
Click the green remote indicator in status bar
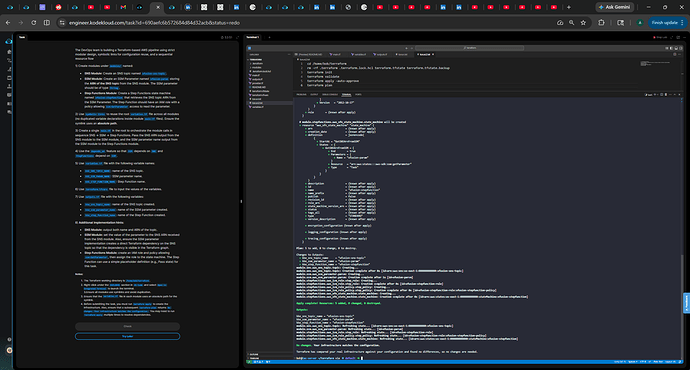point(249,362)
